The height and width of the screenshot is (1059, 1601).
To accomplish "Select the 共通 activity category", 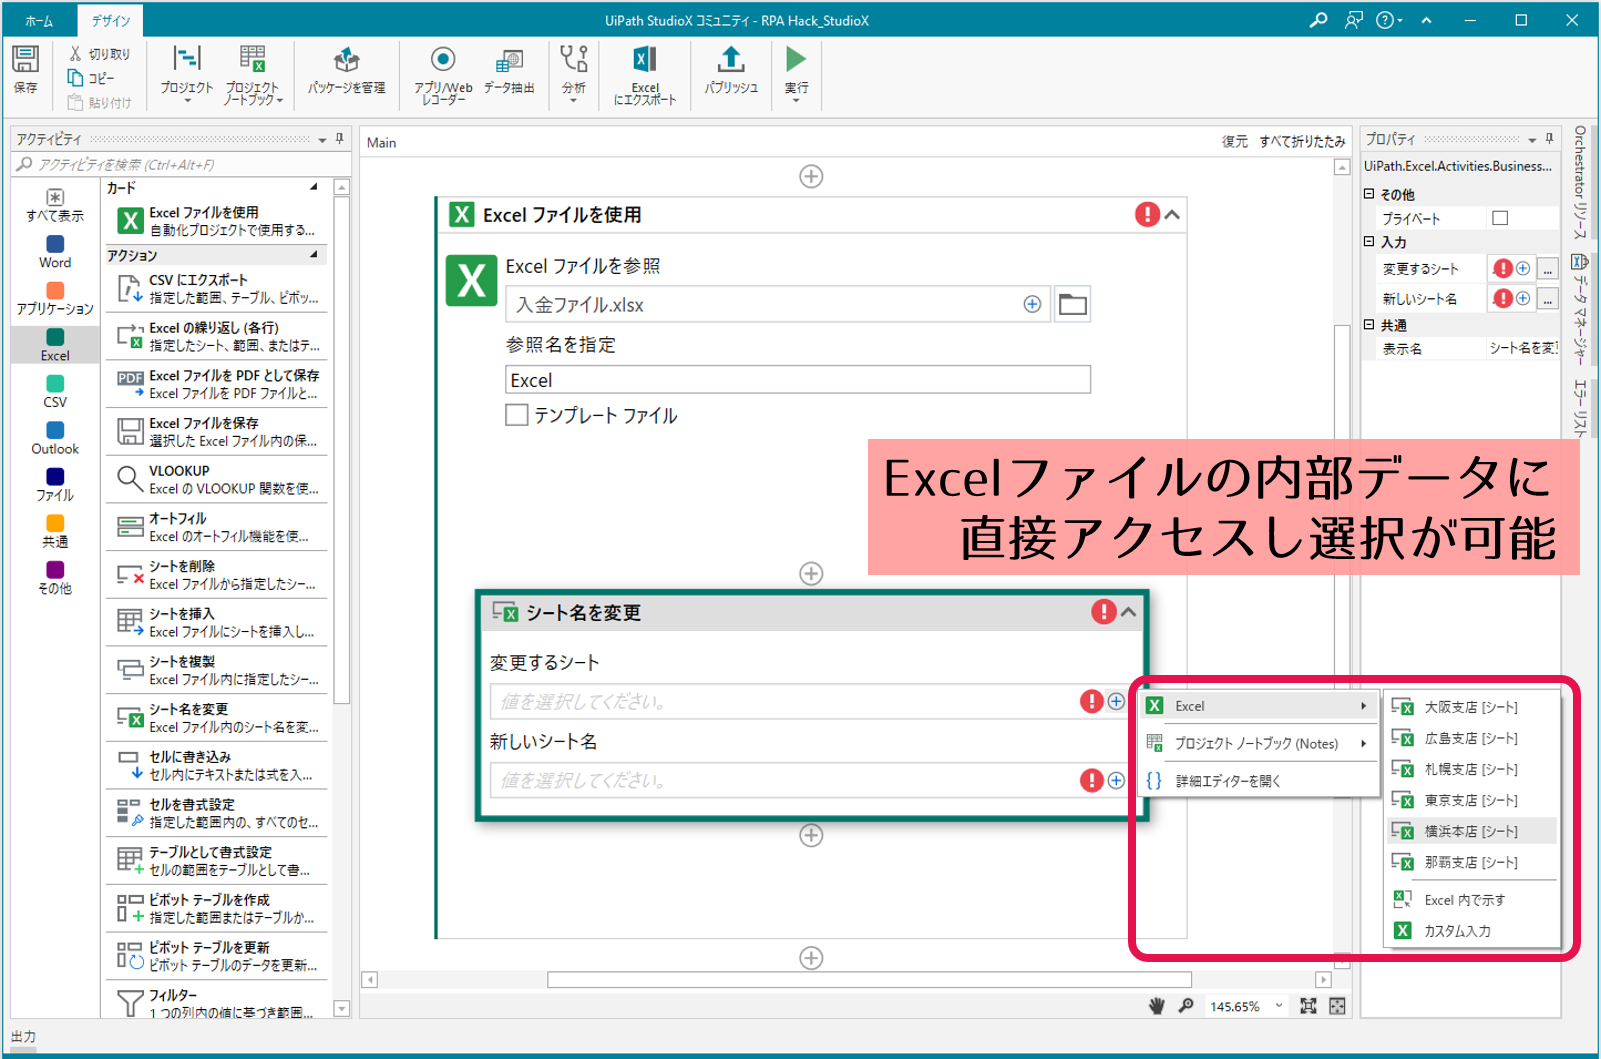I will pyautogui.click(x=55, y=532).
